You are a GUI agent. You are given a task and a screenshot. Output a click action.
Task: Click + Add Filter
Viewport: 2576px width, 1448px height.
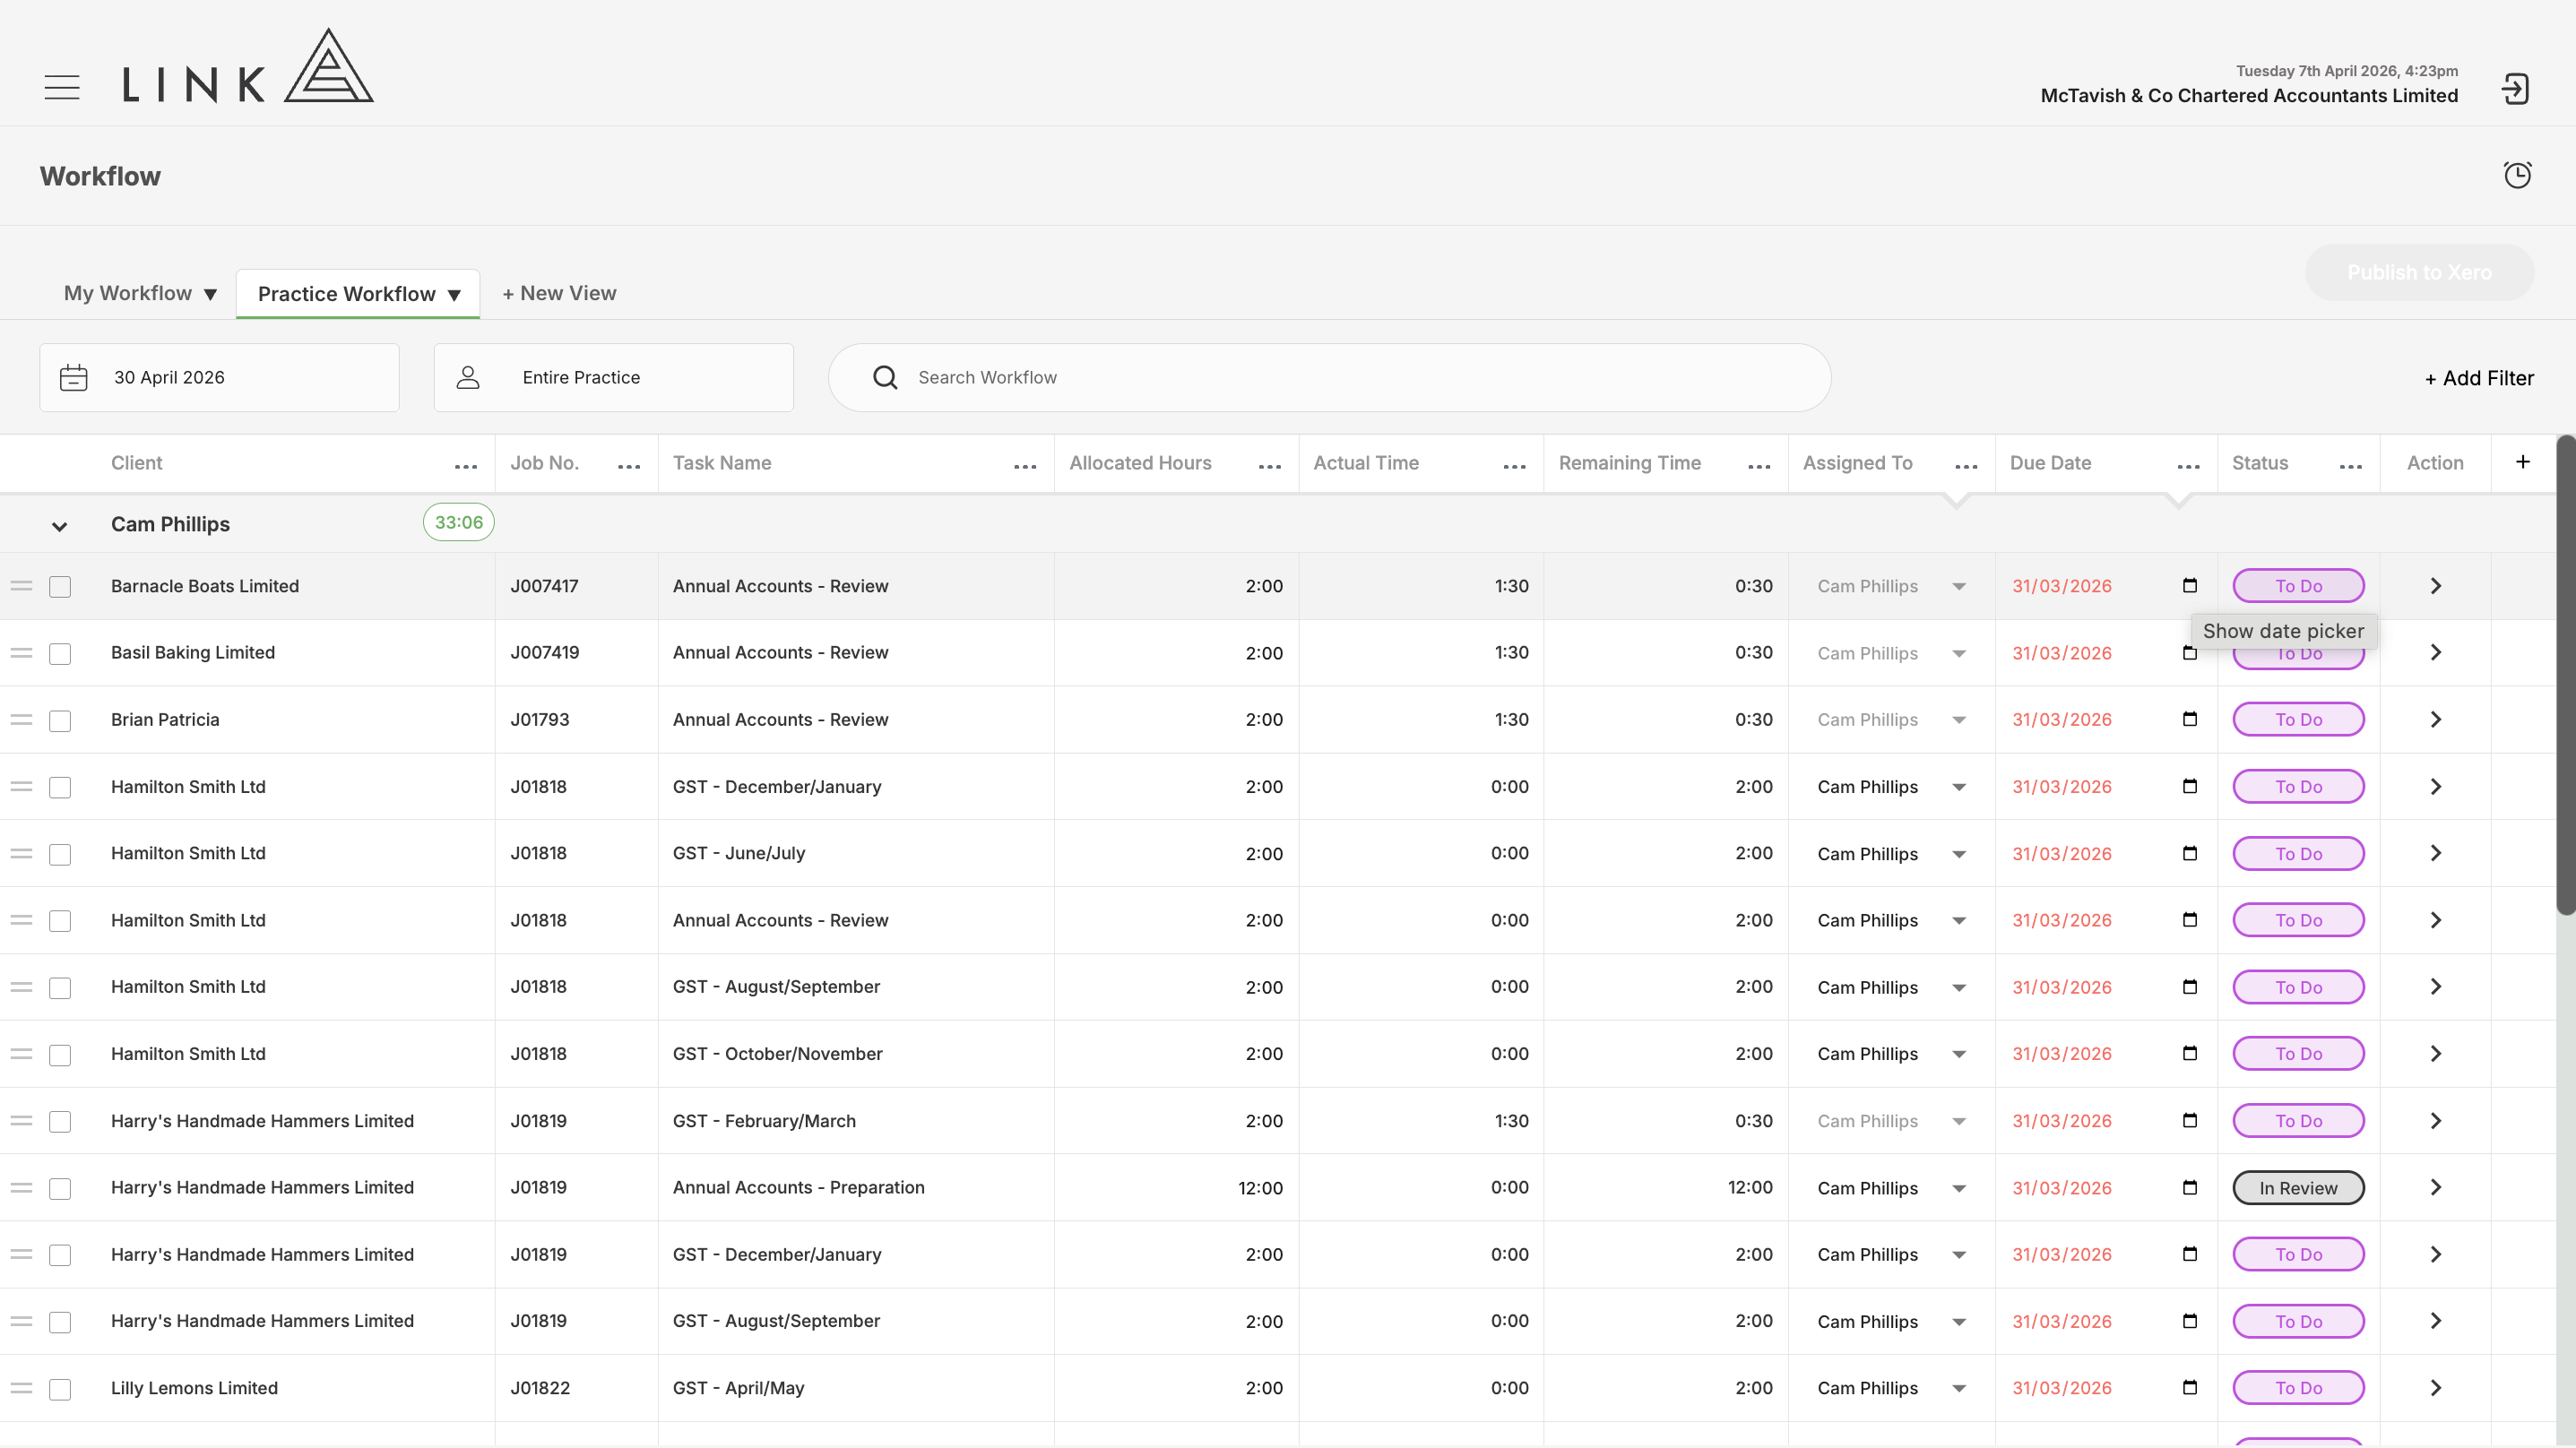(2479, 378)
